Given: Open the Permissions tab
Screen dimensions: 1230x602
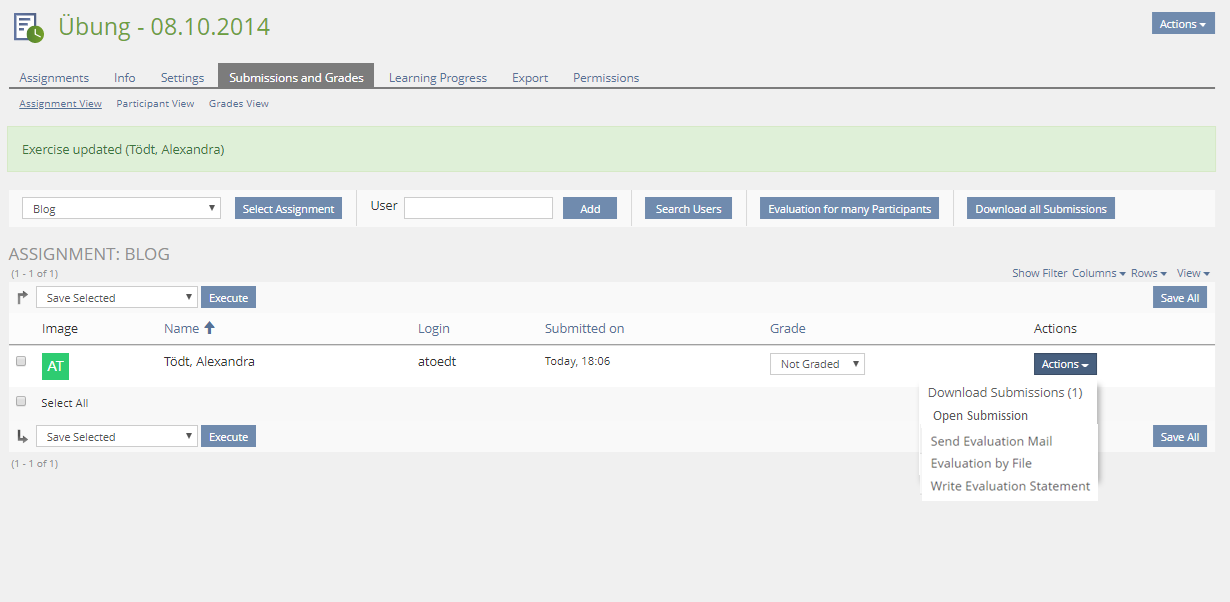Looking at the screenshot, I should (605, 77).
